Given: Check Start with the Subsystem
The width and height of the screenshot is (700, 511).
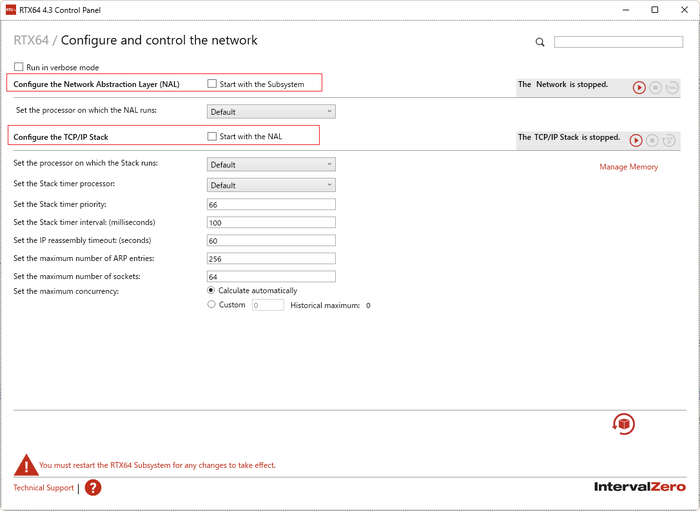Looking at the screenshot, I should 212,84.
